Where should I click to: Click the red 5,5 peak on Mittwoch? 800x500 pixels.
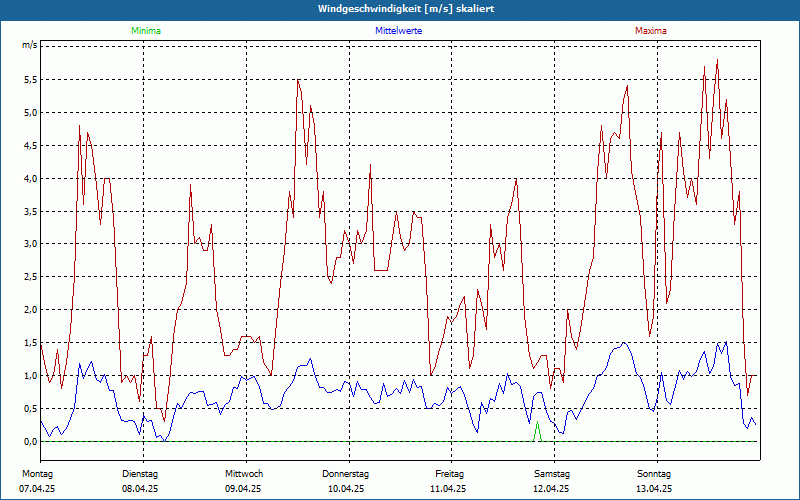tap(298, 81)
